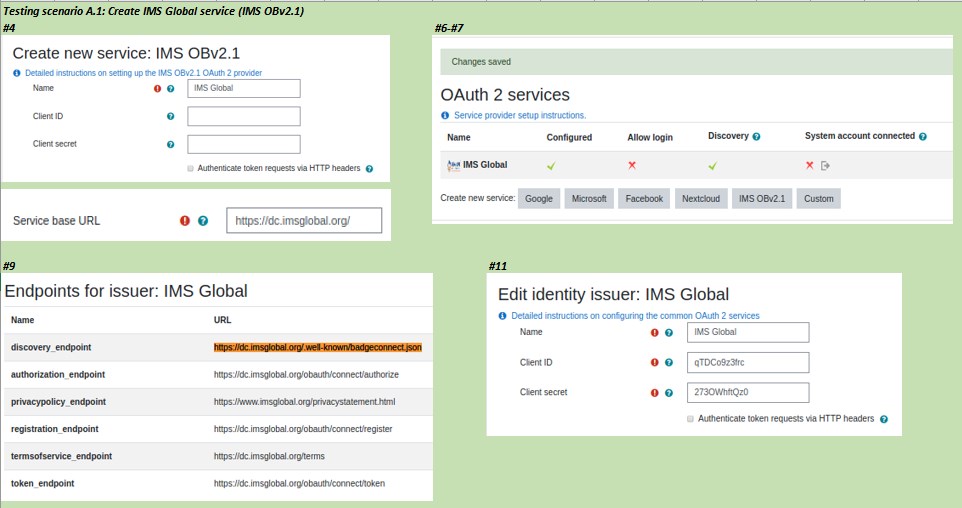Click the registration_endpoint row name
The height and width of the screenshot is (508, 962).
pos(55,429)
